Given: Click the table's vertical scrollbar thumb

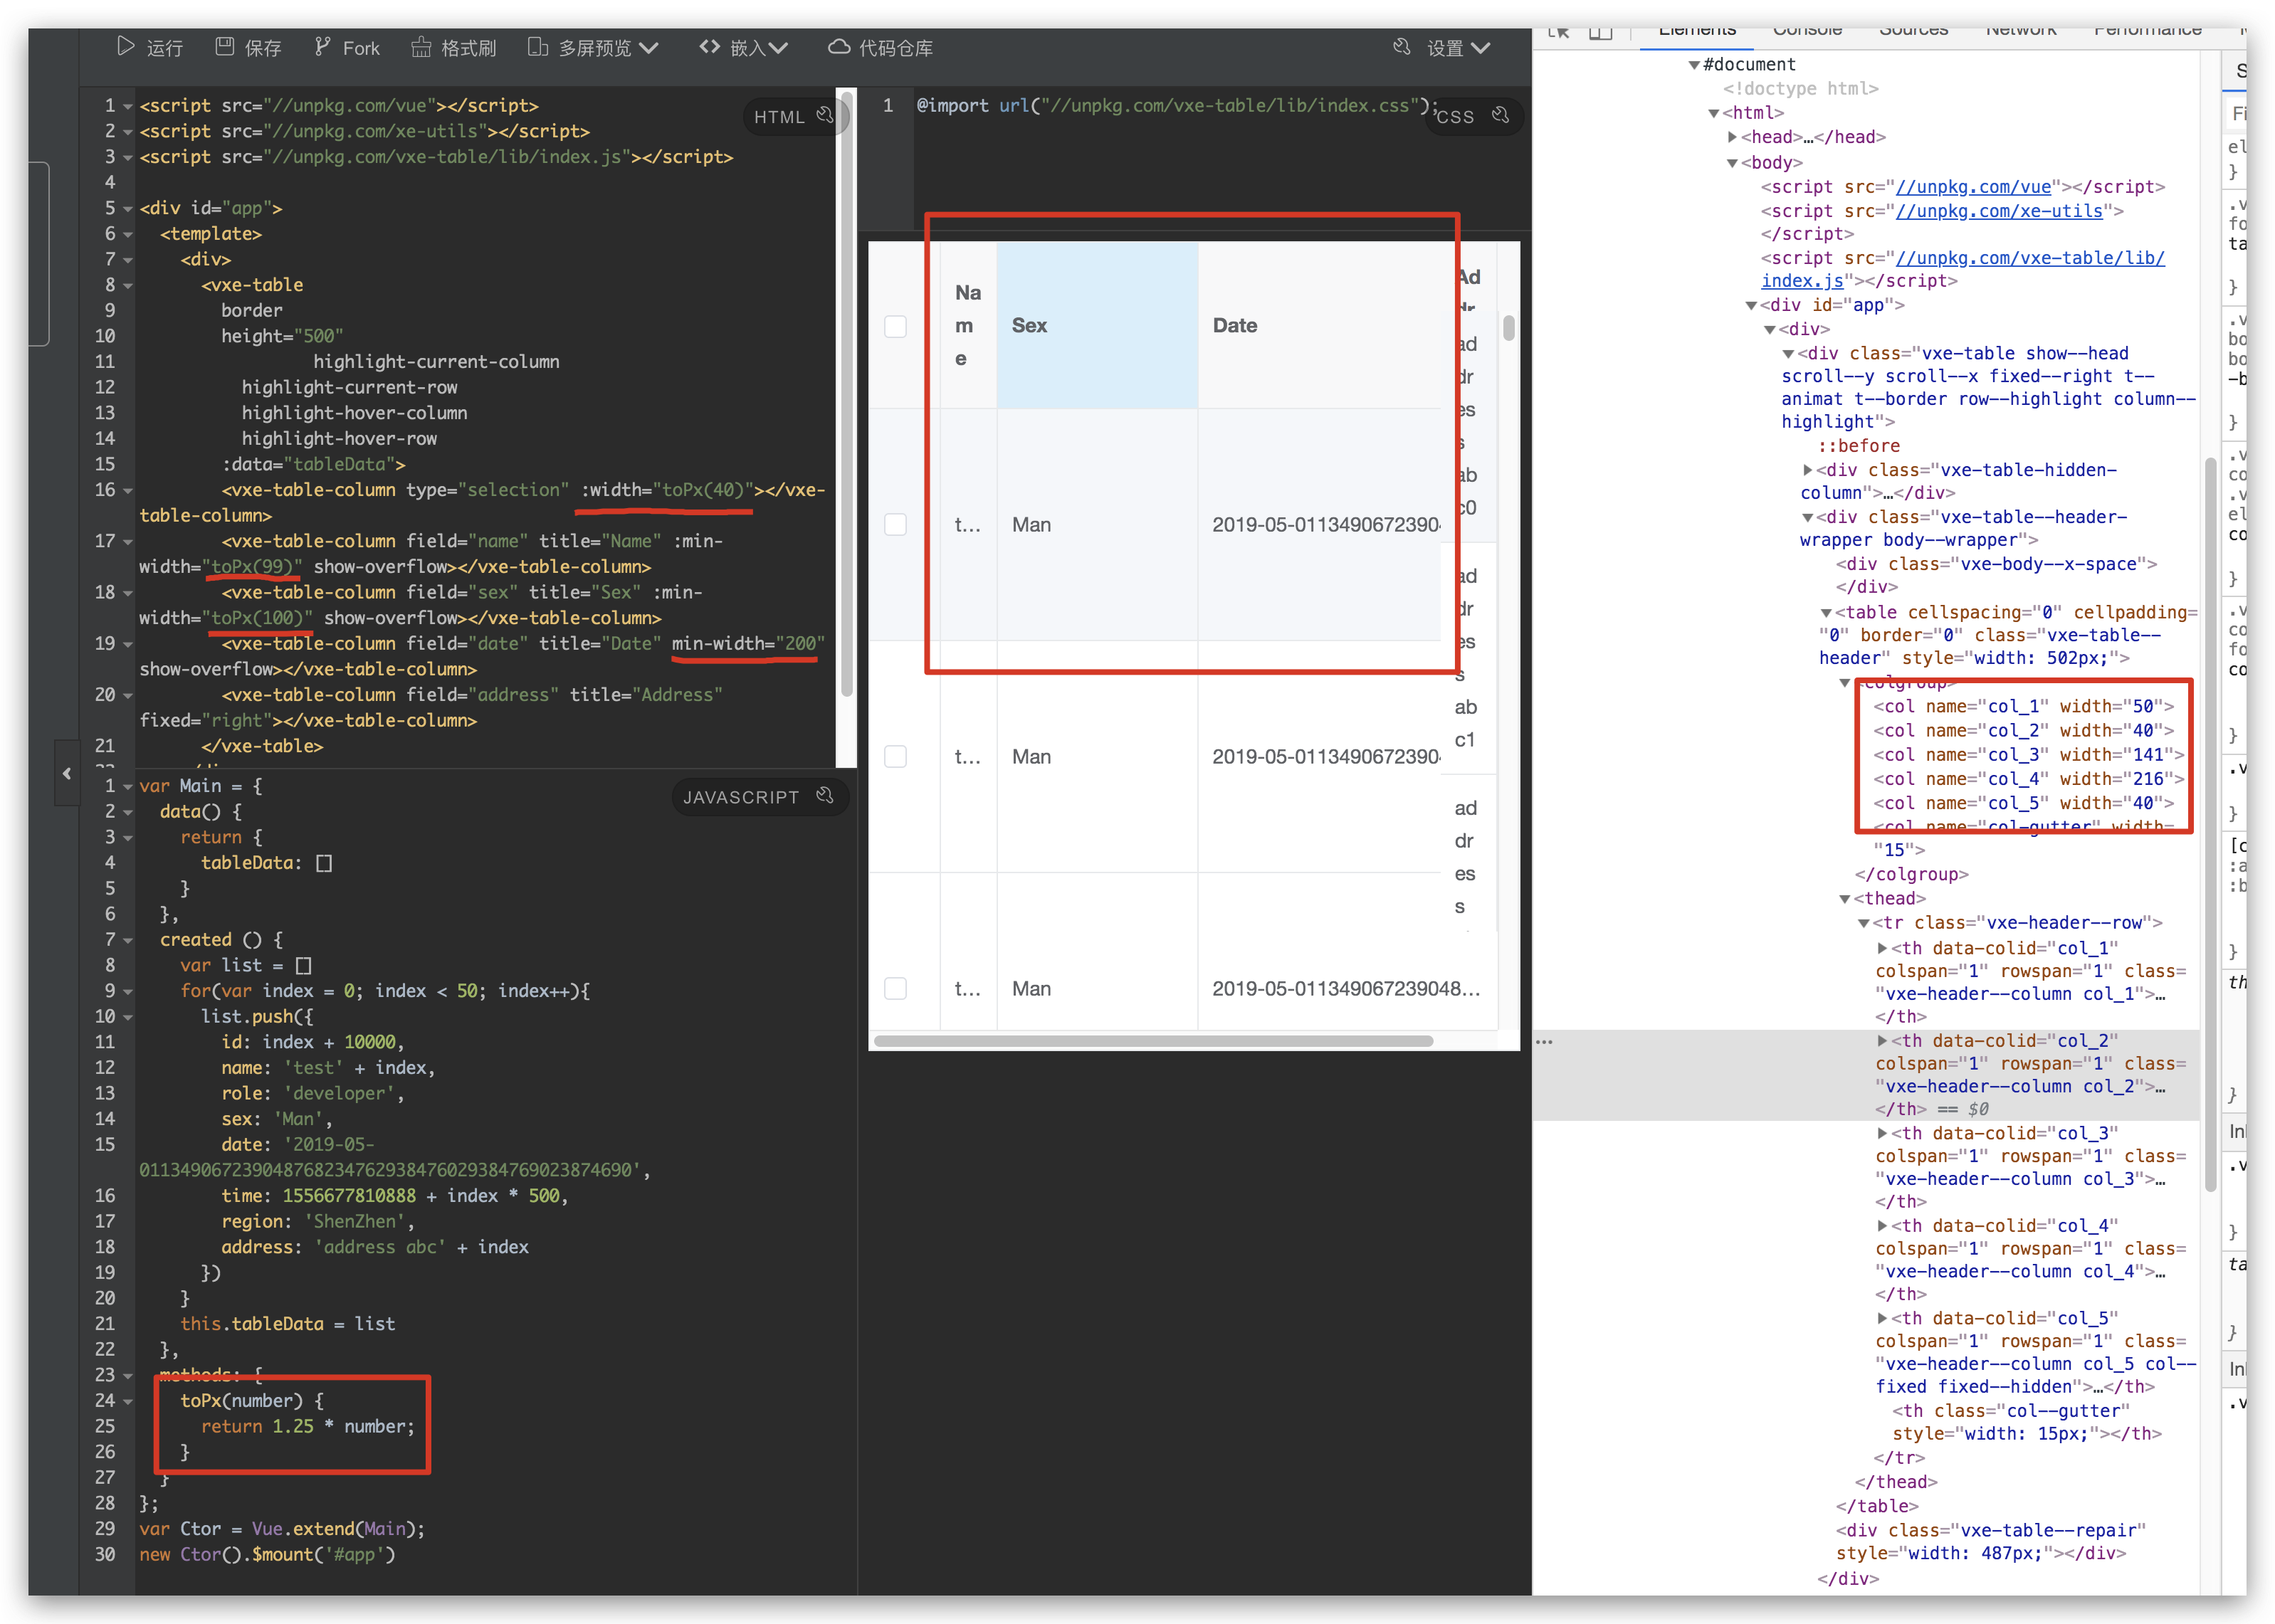Looking at the screenshot, I should click(x=1508, y=327).
